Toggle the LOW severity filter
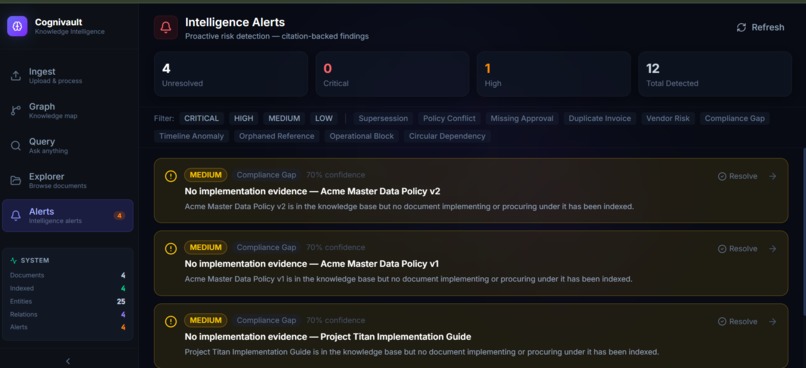 (324, 118)
